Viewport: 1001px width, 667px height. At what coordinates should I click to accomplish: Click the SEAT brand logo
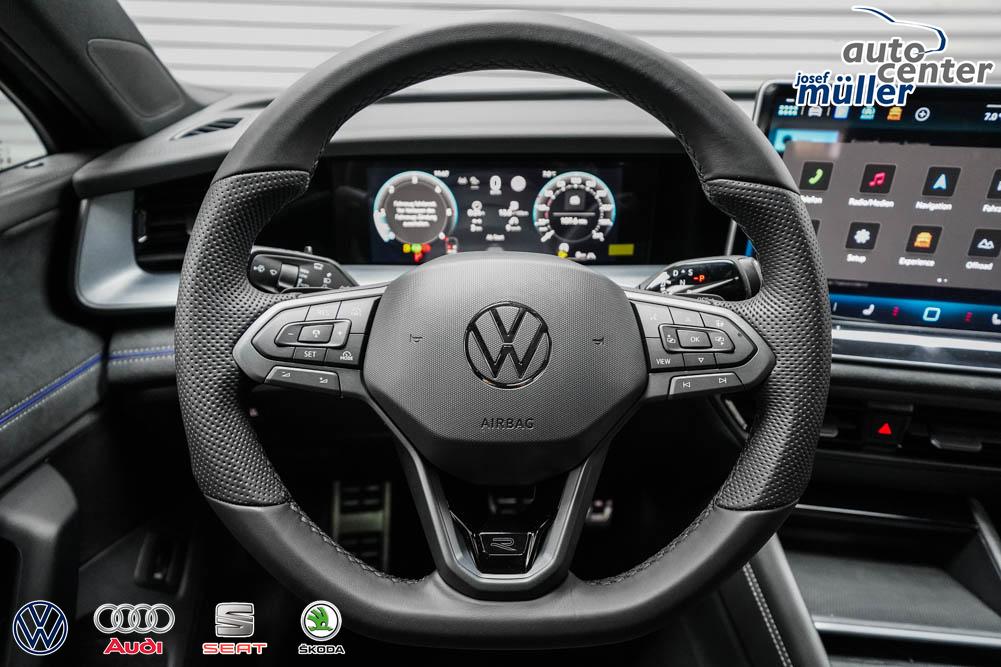click(234, 627)
